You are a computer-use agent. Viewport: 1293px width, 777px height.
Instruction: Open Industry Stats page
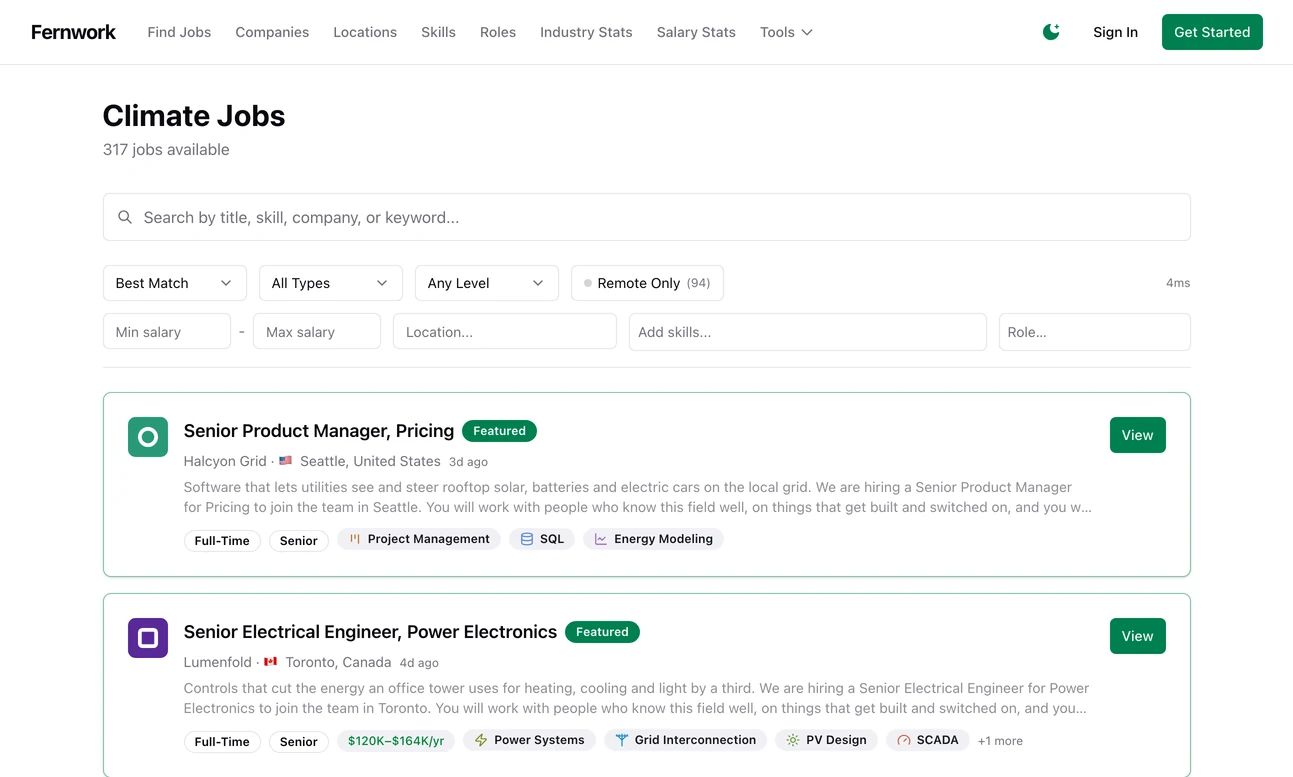(x=586, y=32)
